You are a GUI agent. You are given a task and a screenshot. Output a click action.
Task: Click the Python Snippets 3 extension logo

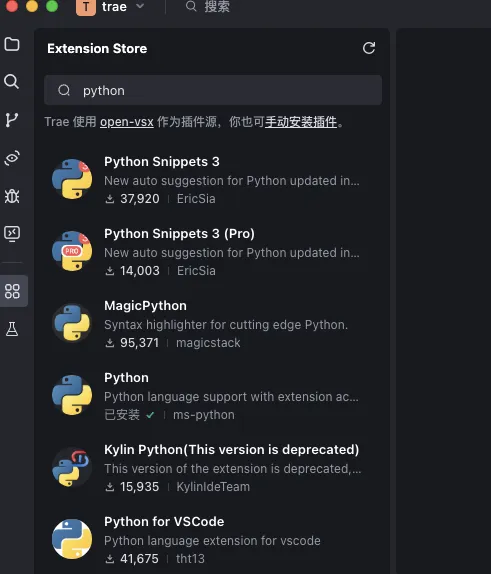pos(72,179)
